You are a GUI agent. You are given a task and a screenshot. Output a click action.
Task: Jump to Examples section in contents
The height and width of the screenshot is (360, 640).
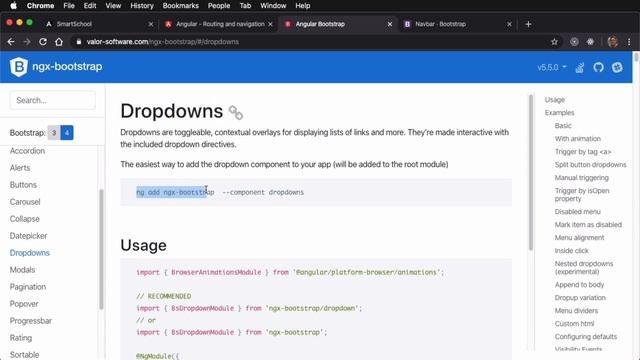pyautogui.click(x=559, y=113)
